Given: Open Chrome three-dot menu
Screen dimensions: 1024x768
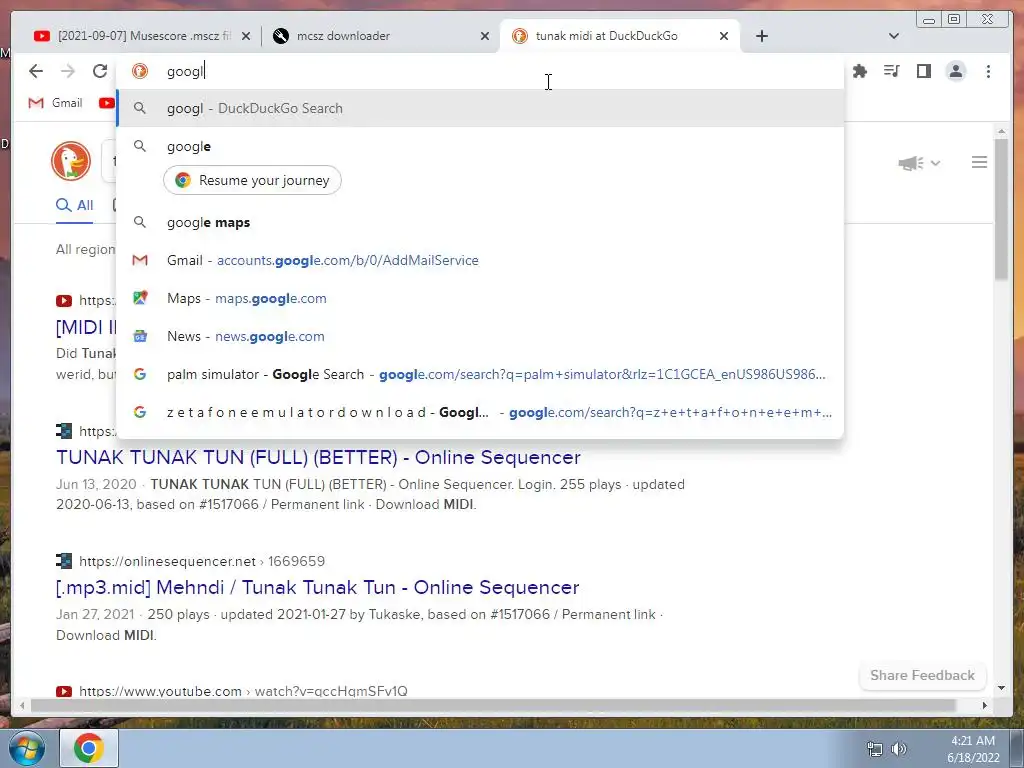Looking at the screenshot, I should point(988,71).
